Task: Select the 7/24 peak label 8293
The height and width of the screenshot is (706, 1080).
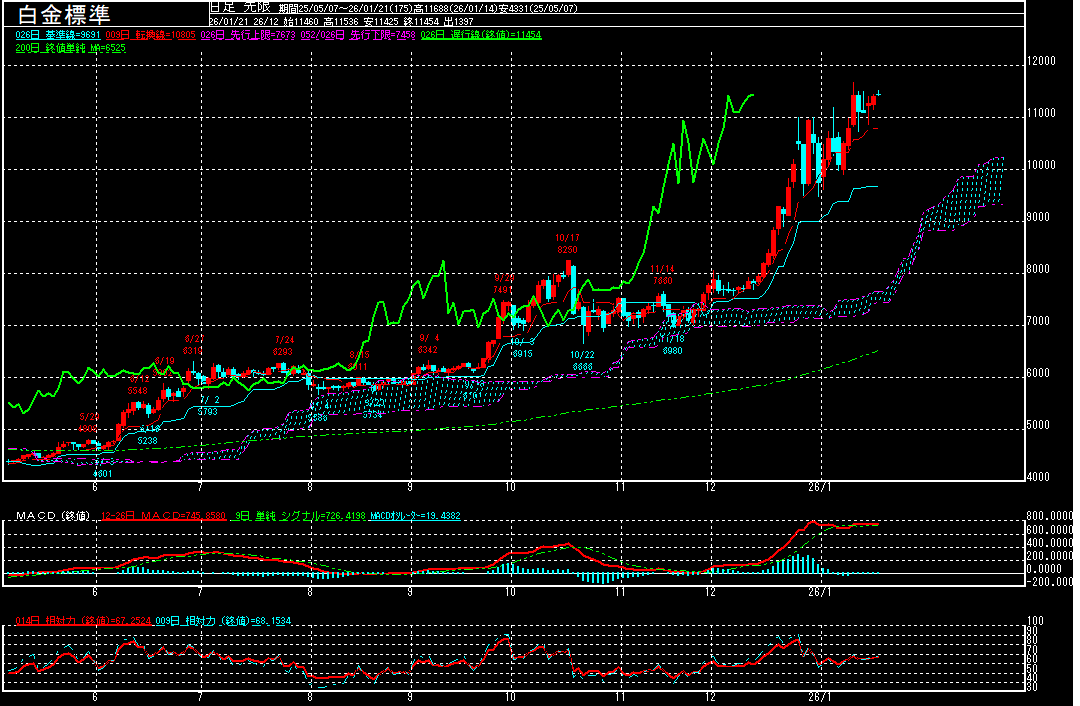Action: coord(284,352)
